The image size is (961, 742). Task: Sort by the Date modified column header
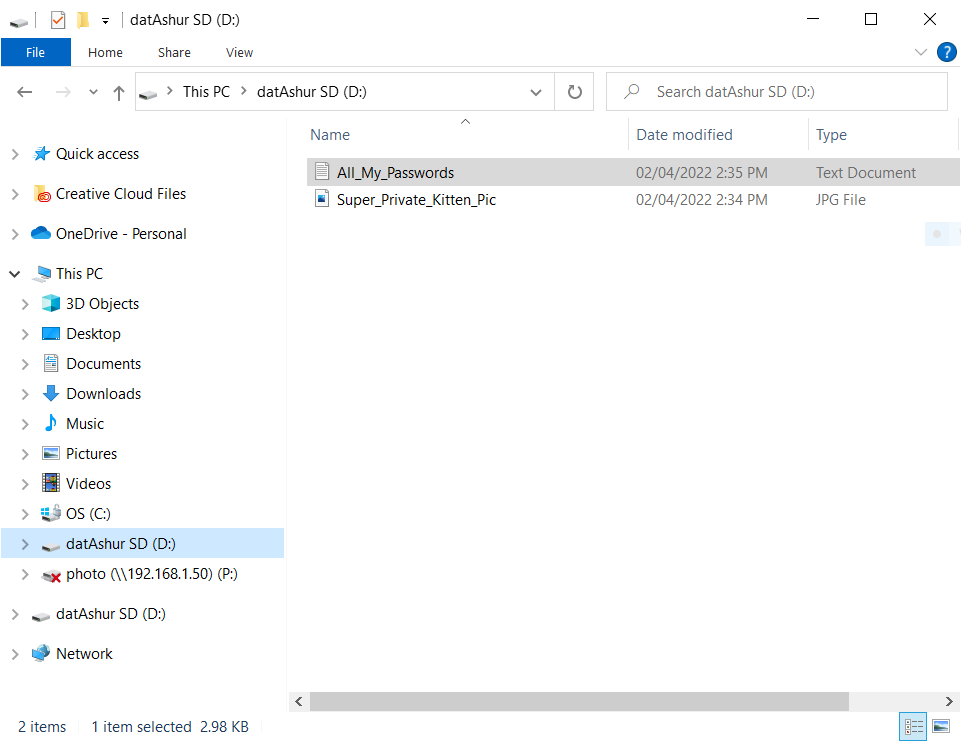684,135
